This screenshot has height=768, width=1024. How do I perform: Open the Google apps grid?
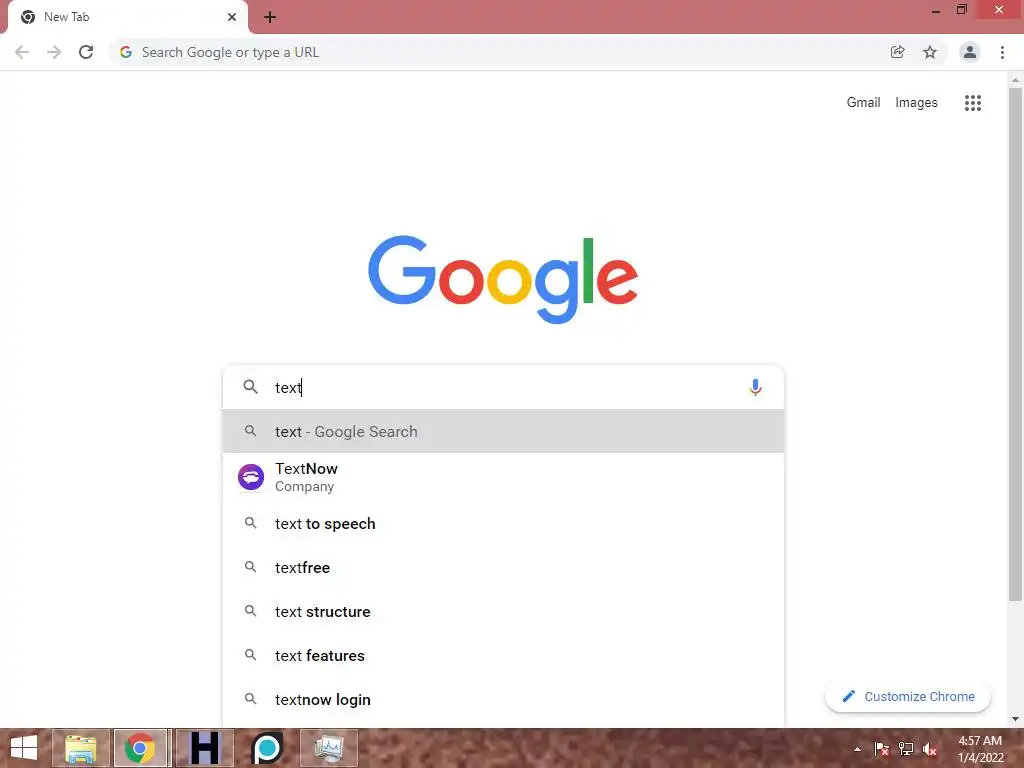(x=972, y=103)
